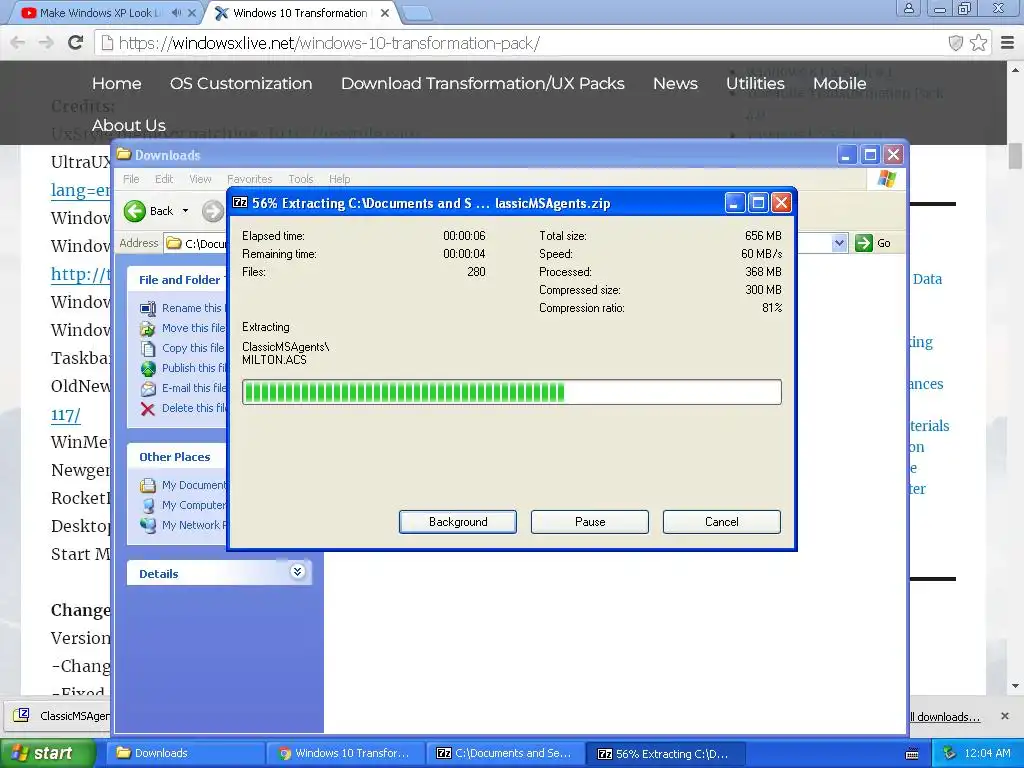Viewport: 1024px width, 768px height.
Task: Reload the page in Chrome
Action: point(76,43)
